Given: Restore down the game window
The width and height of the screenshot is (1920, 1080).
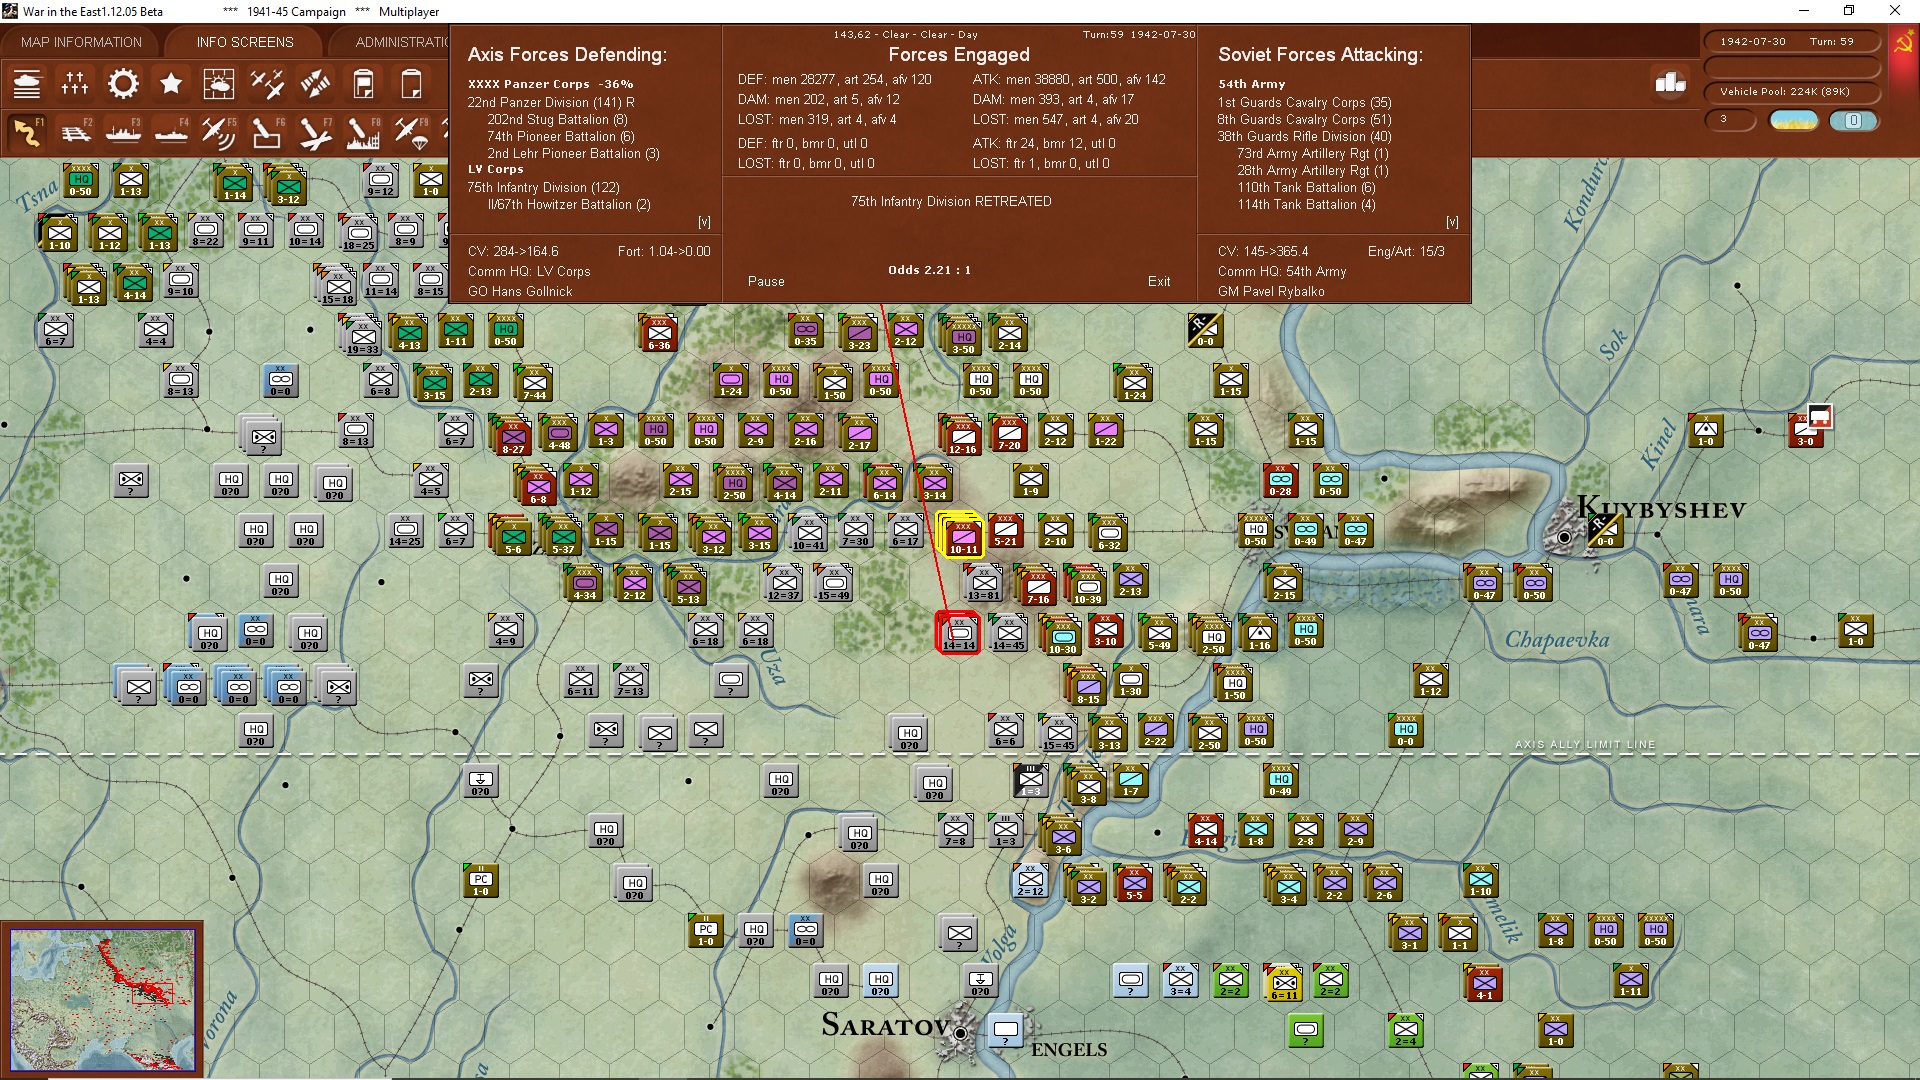Looking at the screenshot, I should pyautogui.click(x=1849, y=11).
